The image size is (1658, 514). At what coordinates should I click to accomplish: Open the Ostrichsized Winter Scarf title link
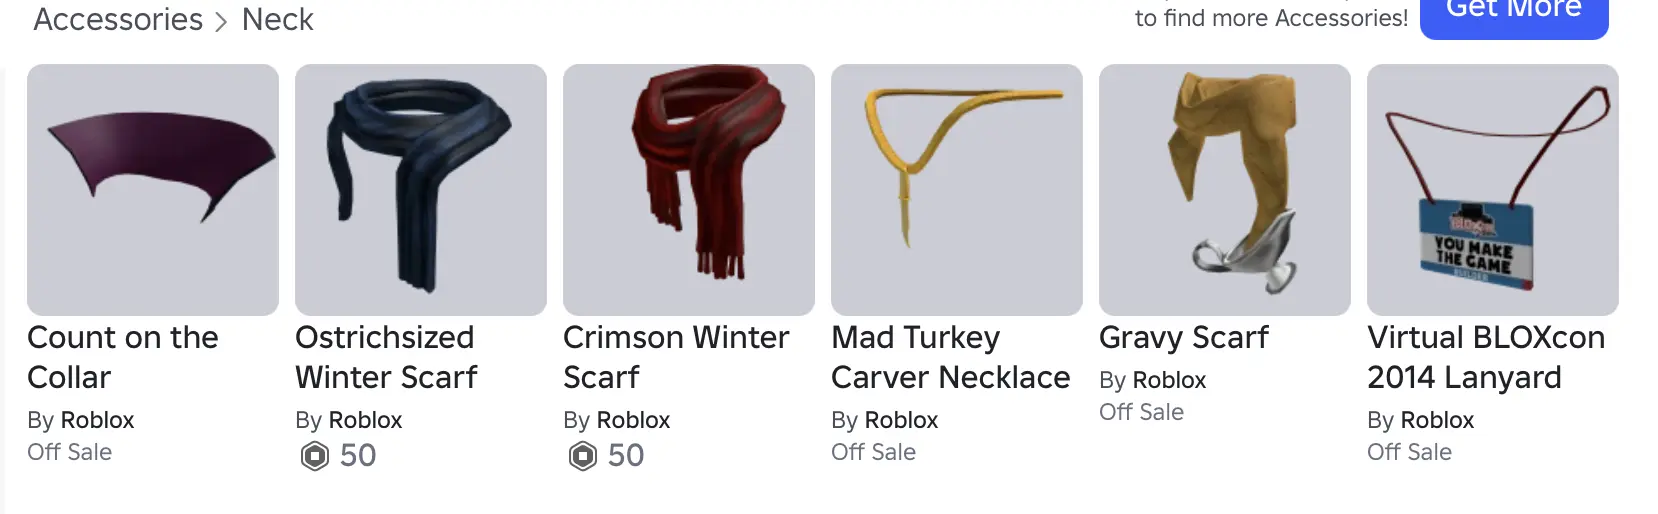(386, 357)
